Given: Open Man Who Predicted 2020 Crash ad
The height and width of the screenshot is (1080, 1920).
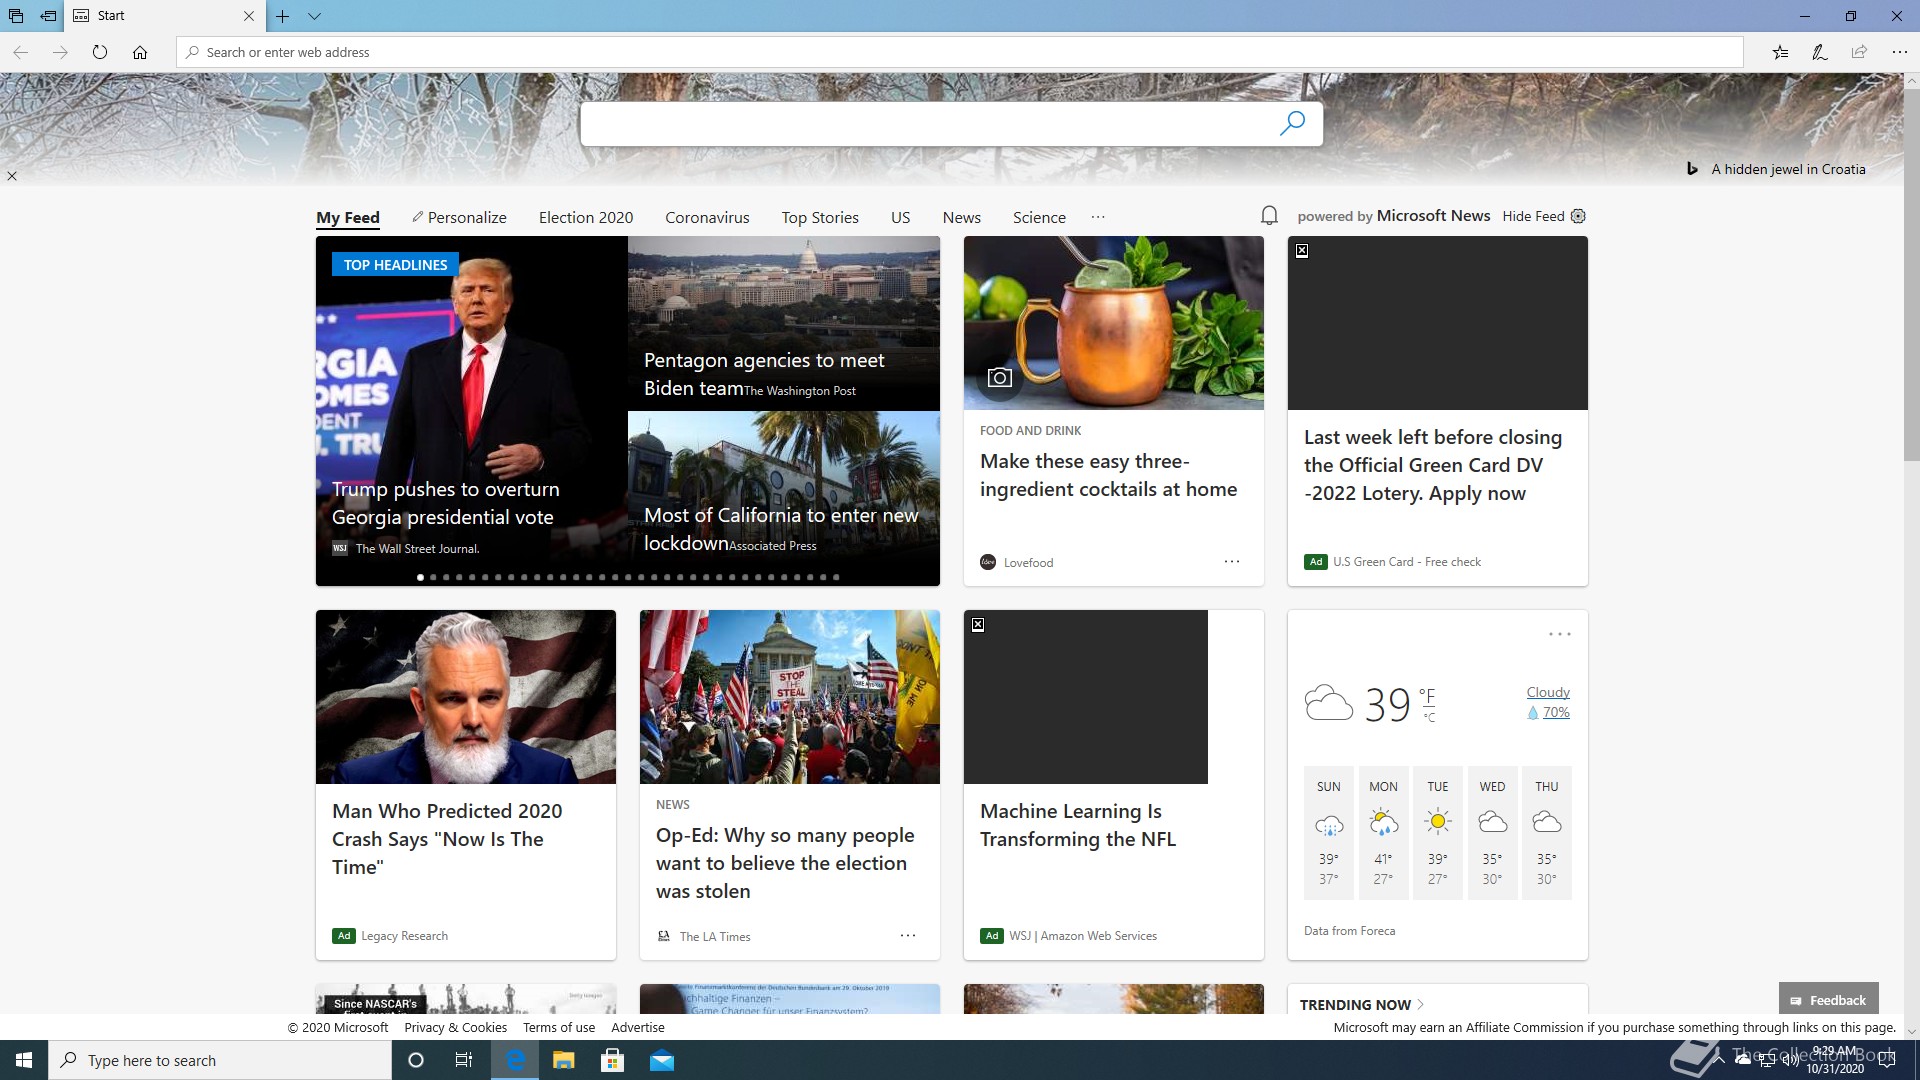Looking at the screenshot, I should 447,839.
